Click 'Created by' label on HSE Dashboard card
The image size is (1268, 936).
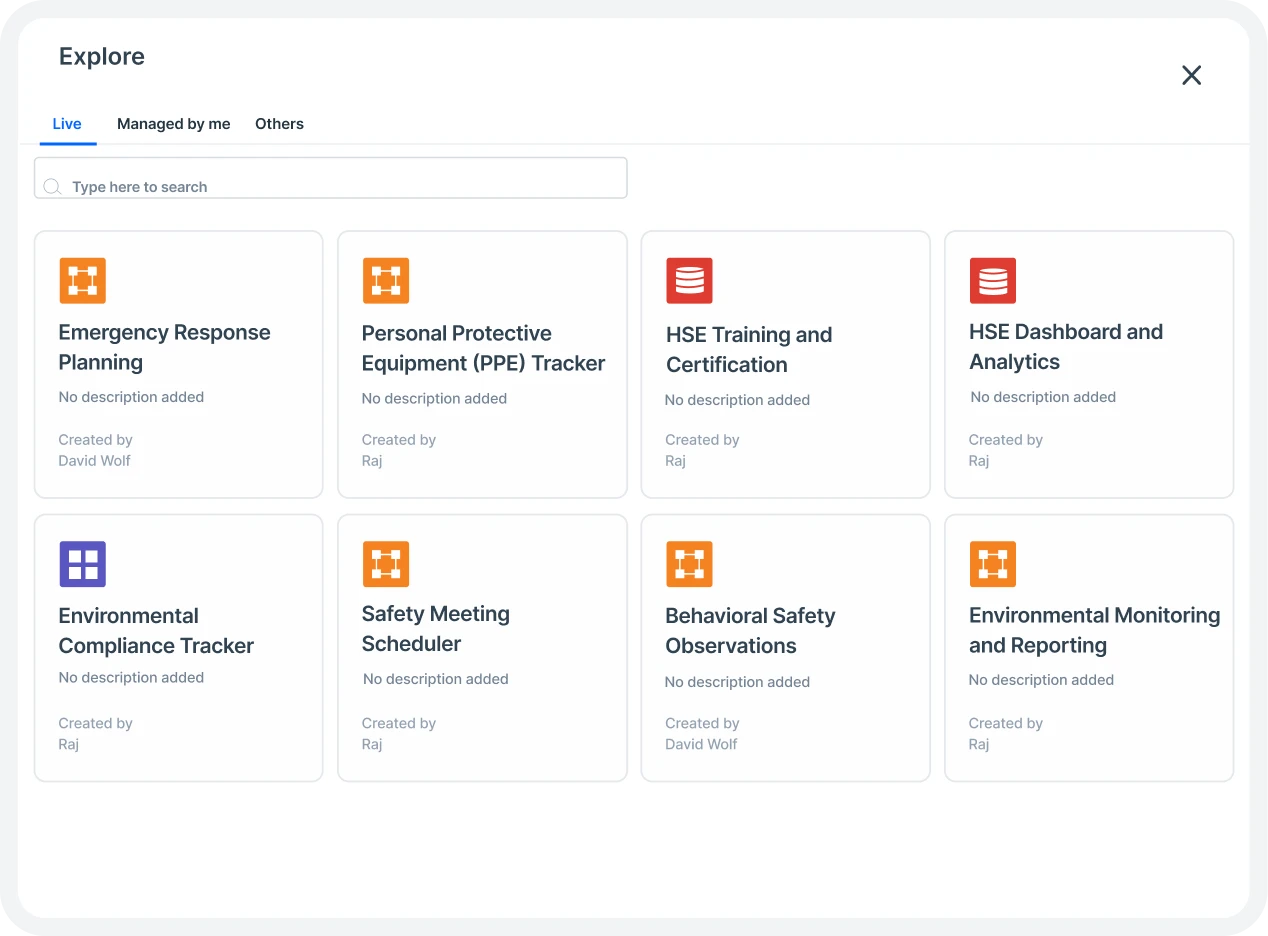click(x=1006, y=440)
